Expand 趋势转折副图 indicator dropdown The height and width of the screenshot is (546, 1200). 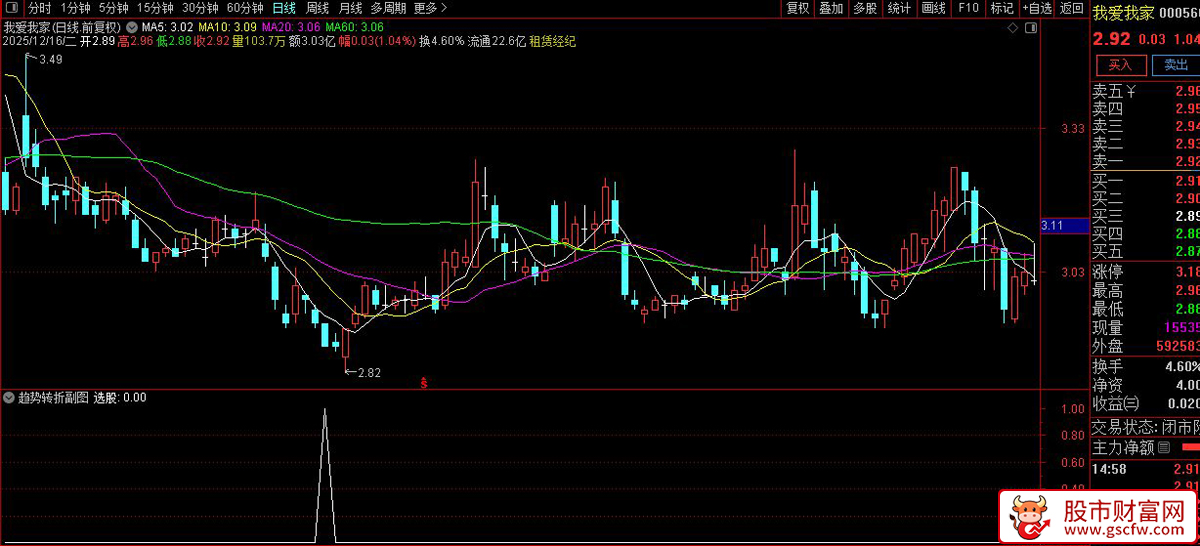click(10, 397)
